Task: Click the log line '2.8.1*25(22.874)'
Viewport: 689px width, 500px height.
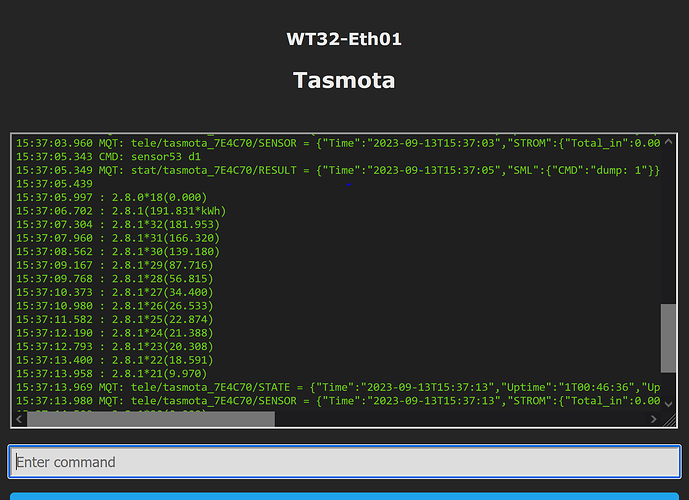Action: 115,319
